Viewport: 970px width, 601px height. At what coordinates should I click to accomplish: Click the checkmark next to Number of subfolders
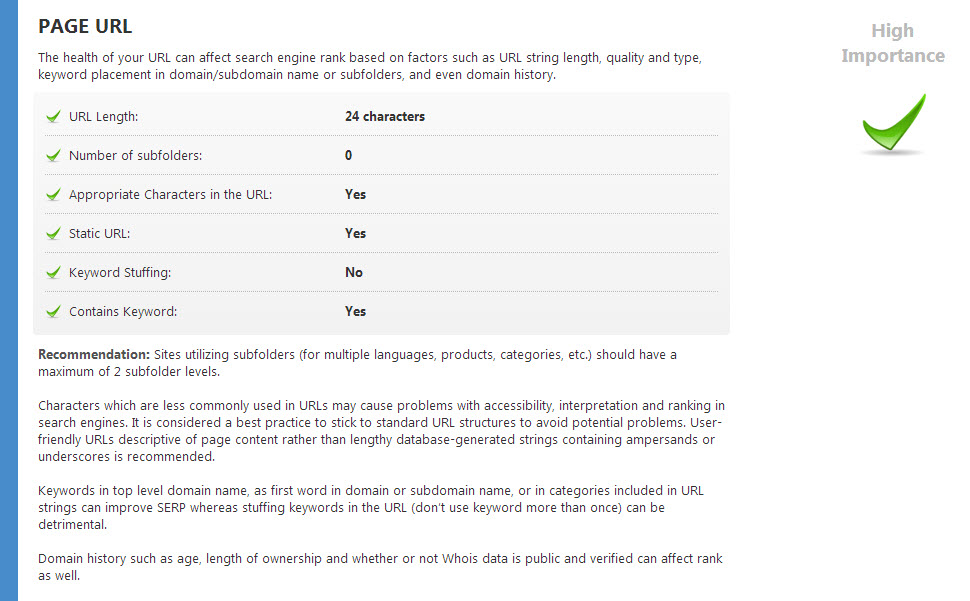click(53, 156)
